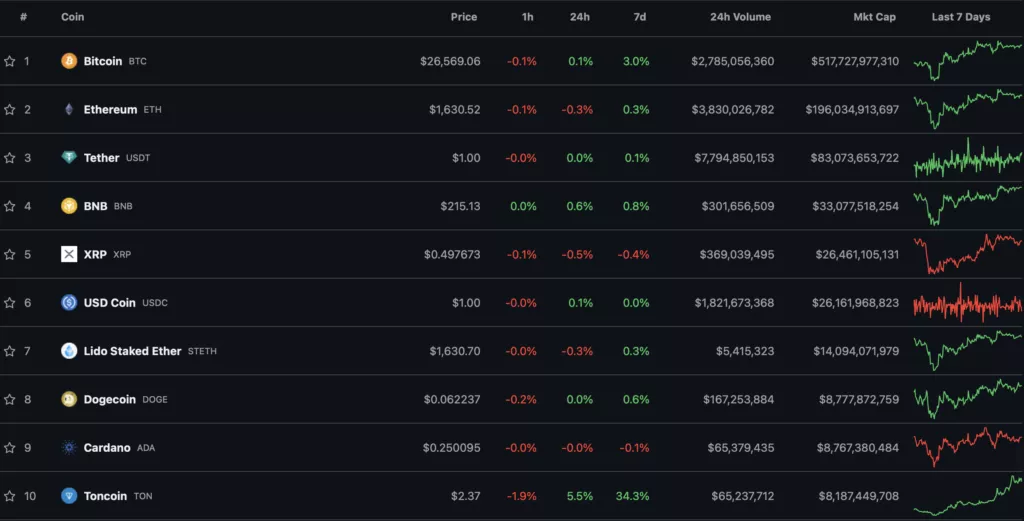This screenshot has width=1024, height=521.
Task: Open Lido Staked Ether's sparkline chart
Action: (968, 351)
